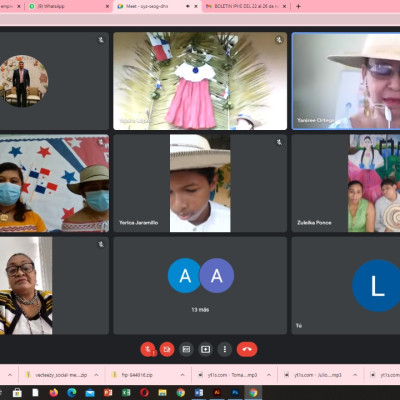400x400 pixels.
Task: Expand options for frp-644816.zip download
Action: pos(182,375)
